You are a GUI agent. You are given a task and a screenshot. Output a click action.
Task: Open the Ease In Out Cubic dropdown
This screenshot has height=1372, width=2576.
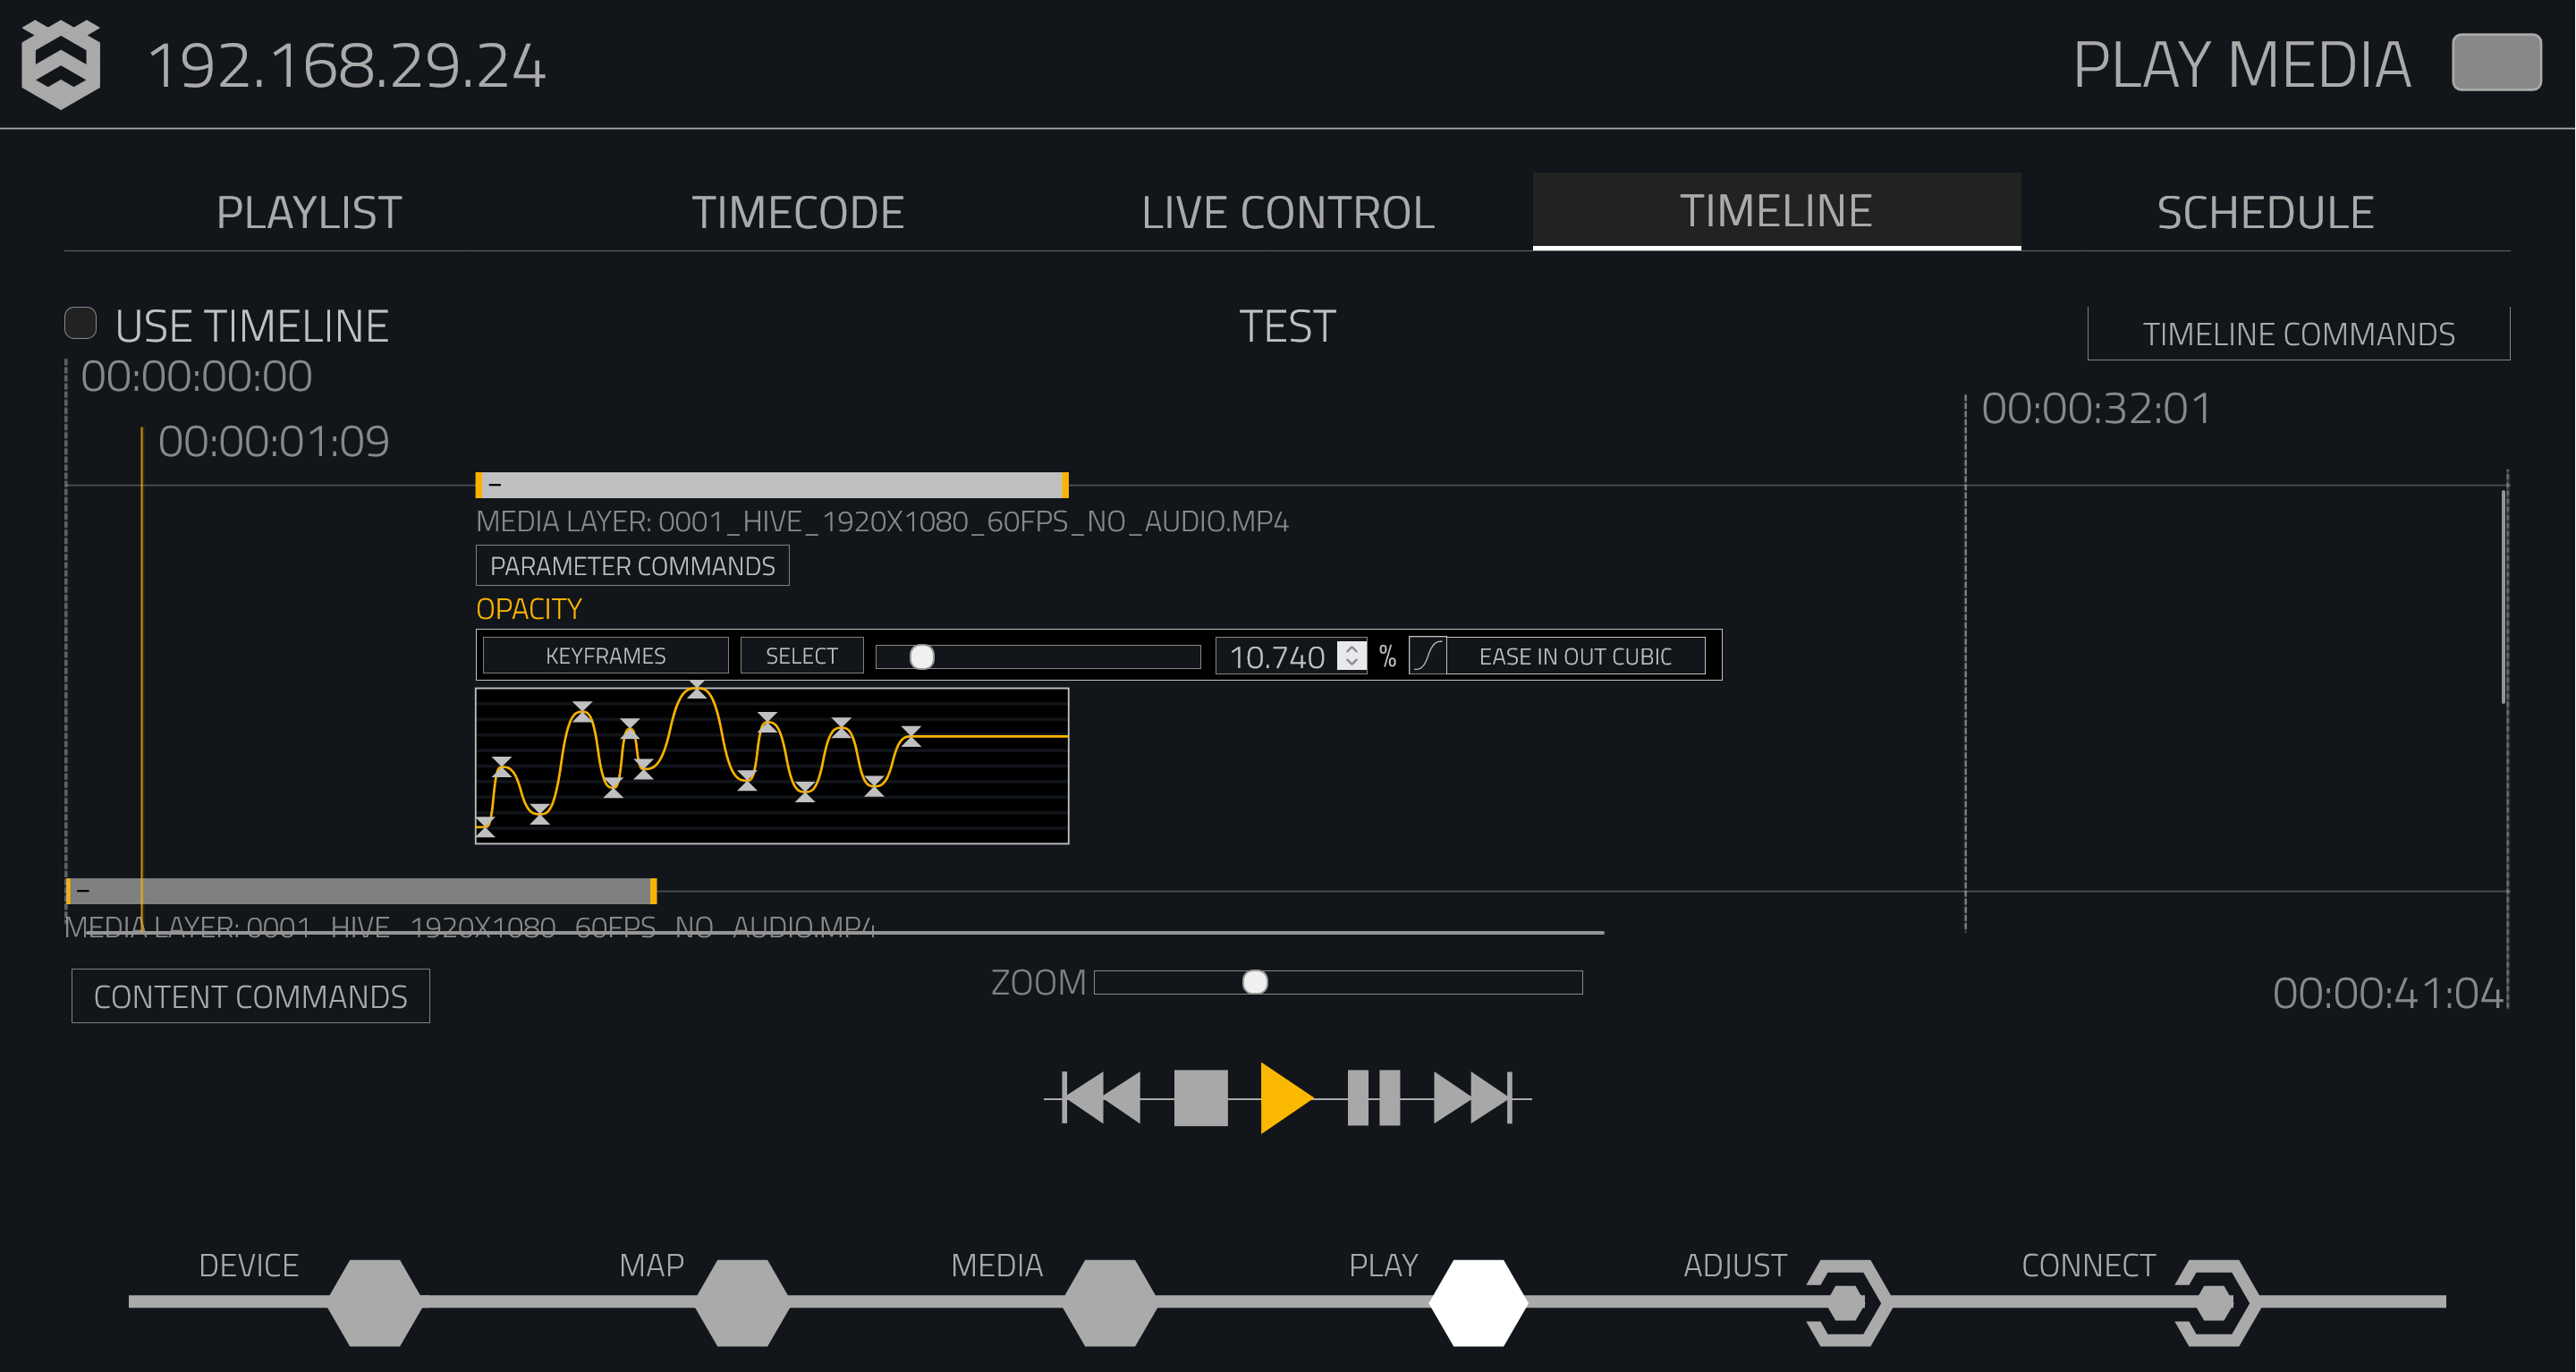pos(1575,656)
